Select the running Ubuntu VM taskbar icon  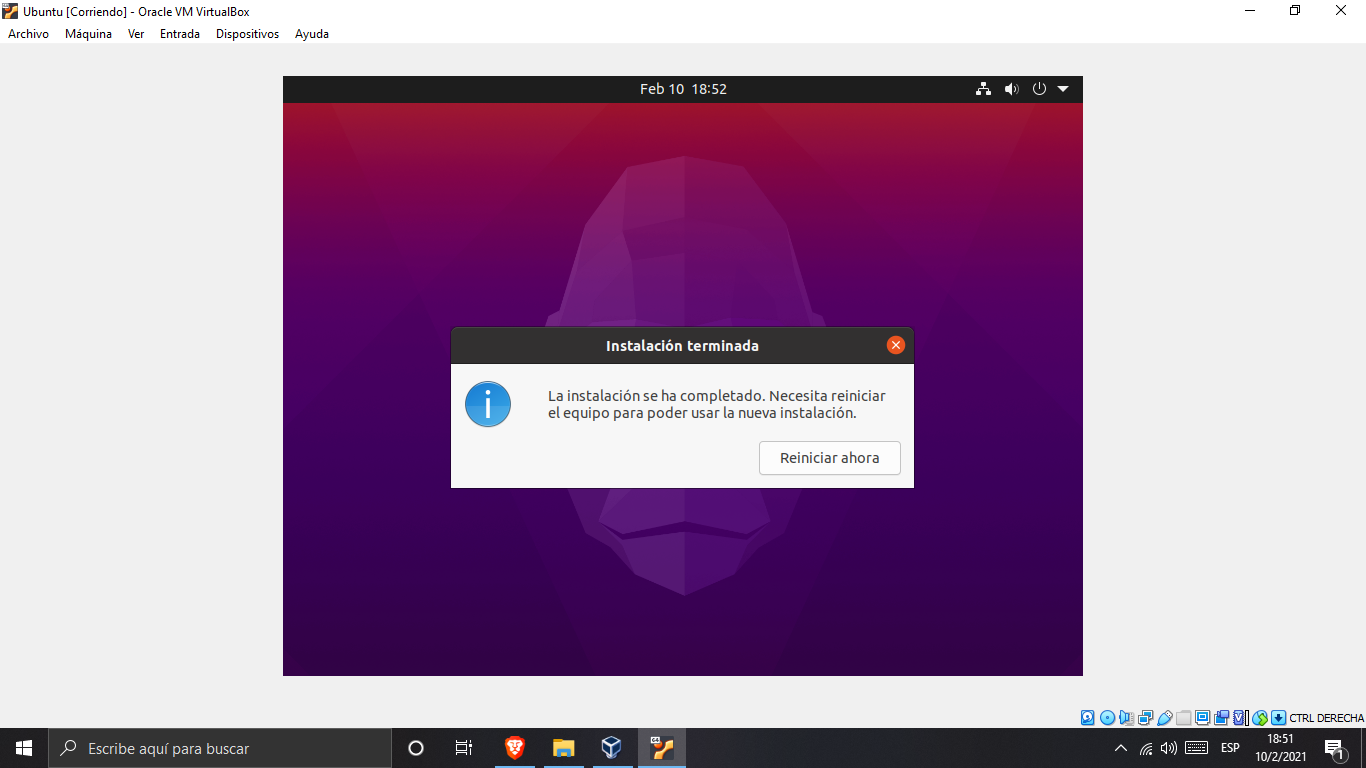coord(661,748)
